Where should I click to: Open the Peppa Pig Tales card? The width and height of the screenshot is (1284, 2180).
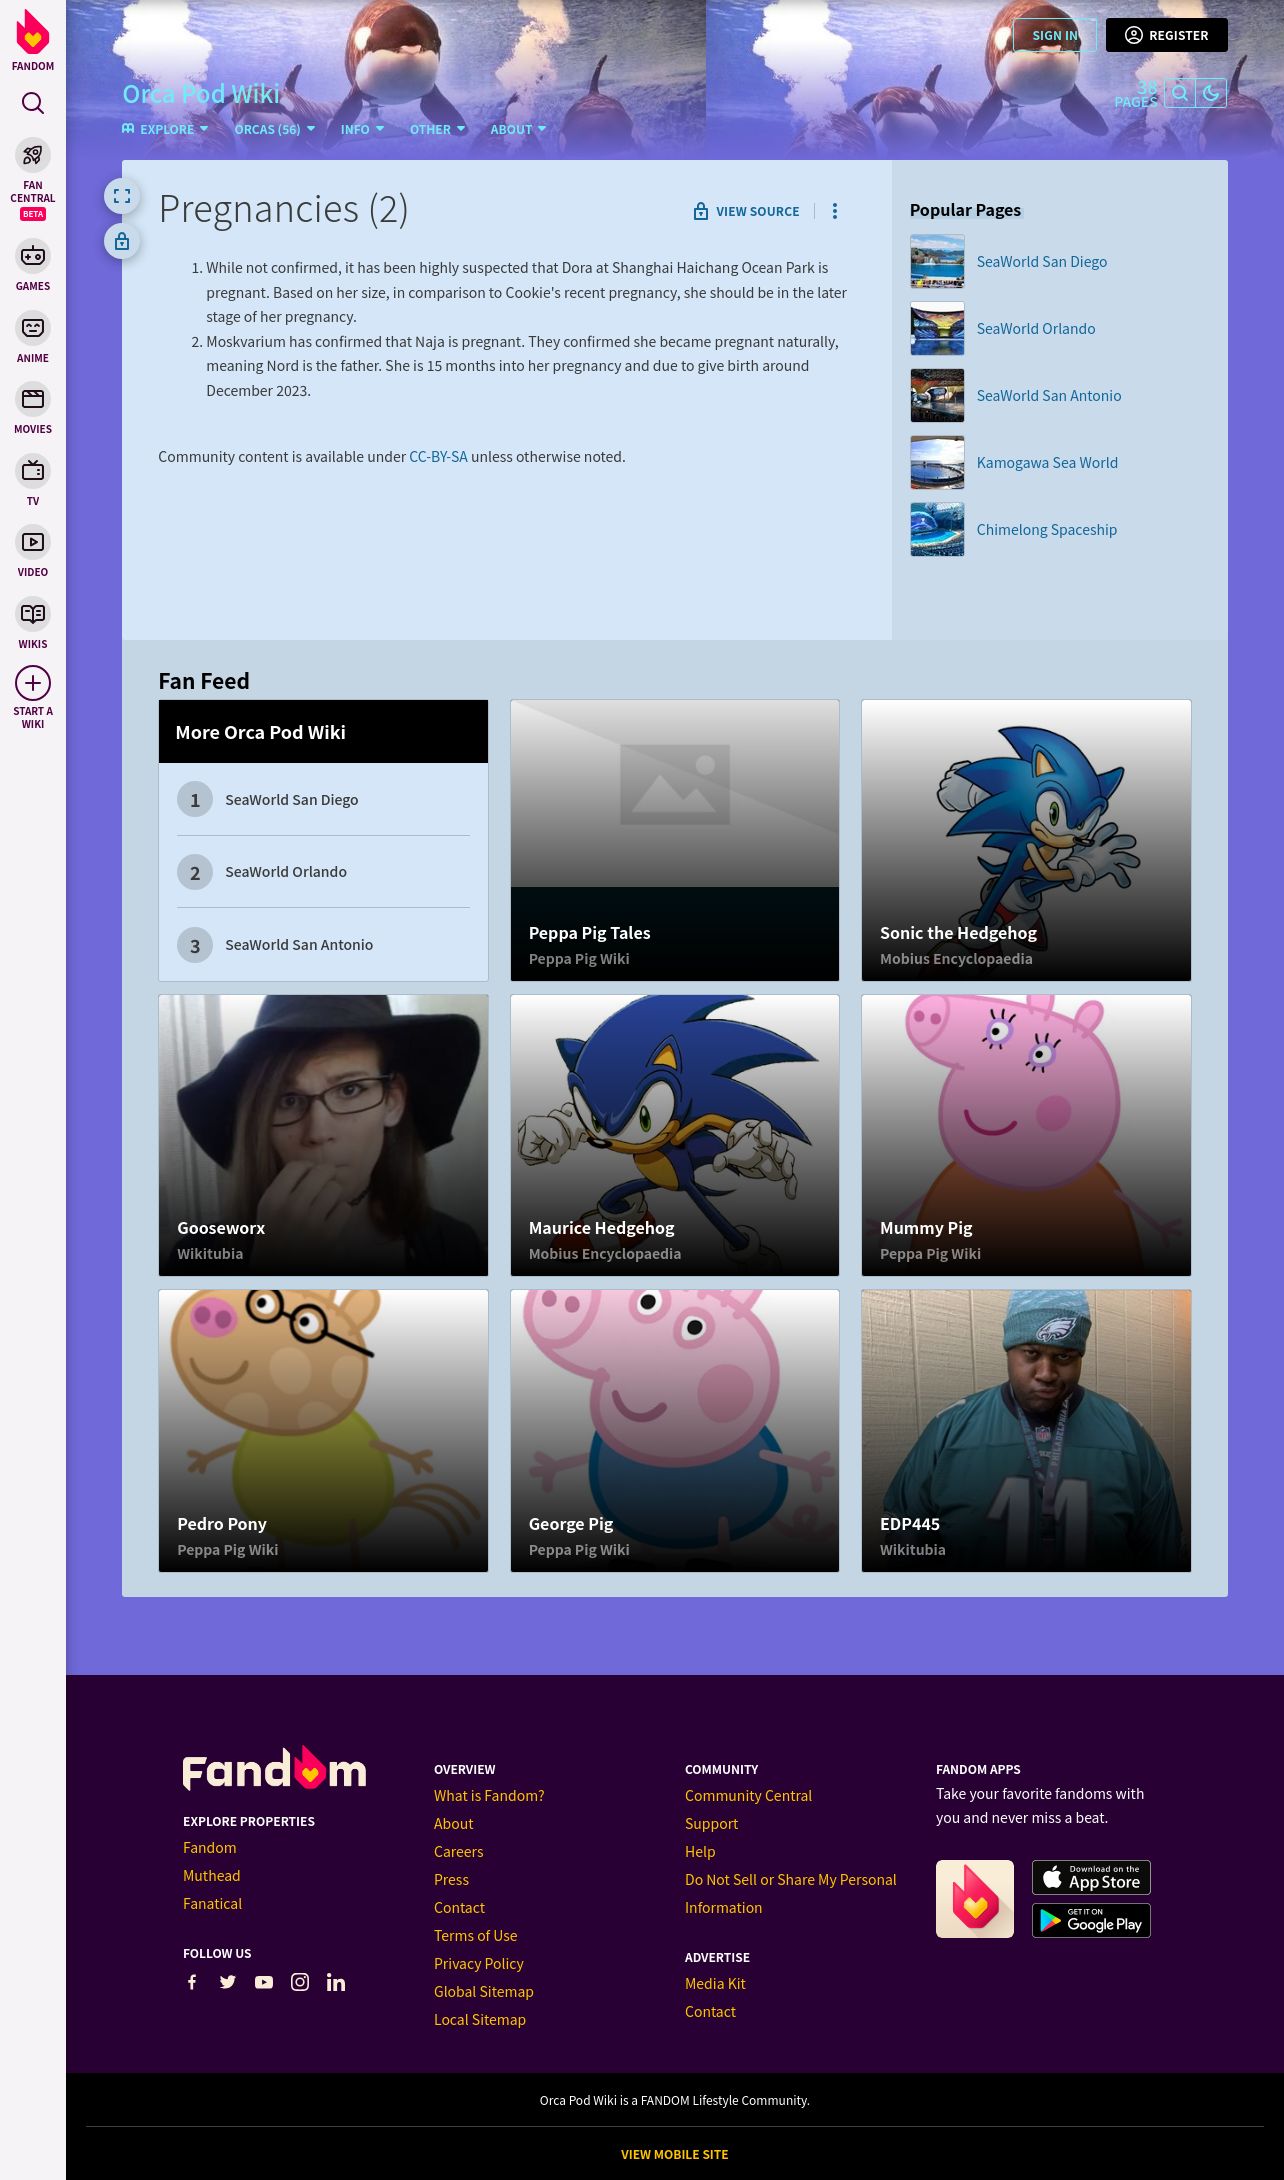(x=675, y=840)
